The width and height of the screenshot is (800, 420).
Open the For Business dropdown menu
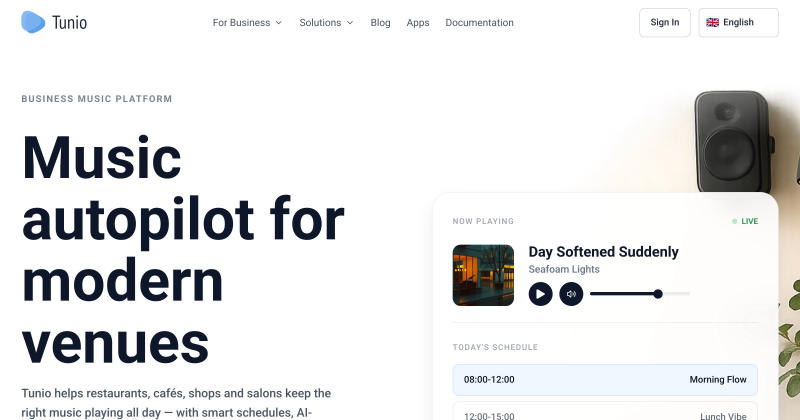pos(247,22)
